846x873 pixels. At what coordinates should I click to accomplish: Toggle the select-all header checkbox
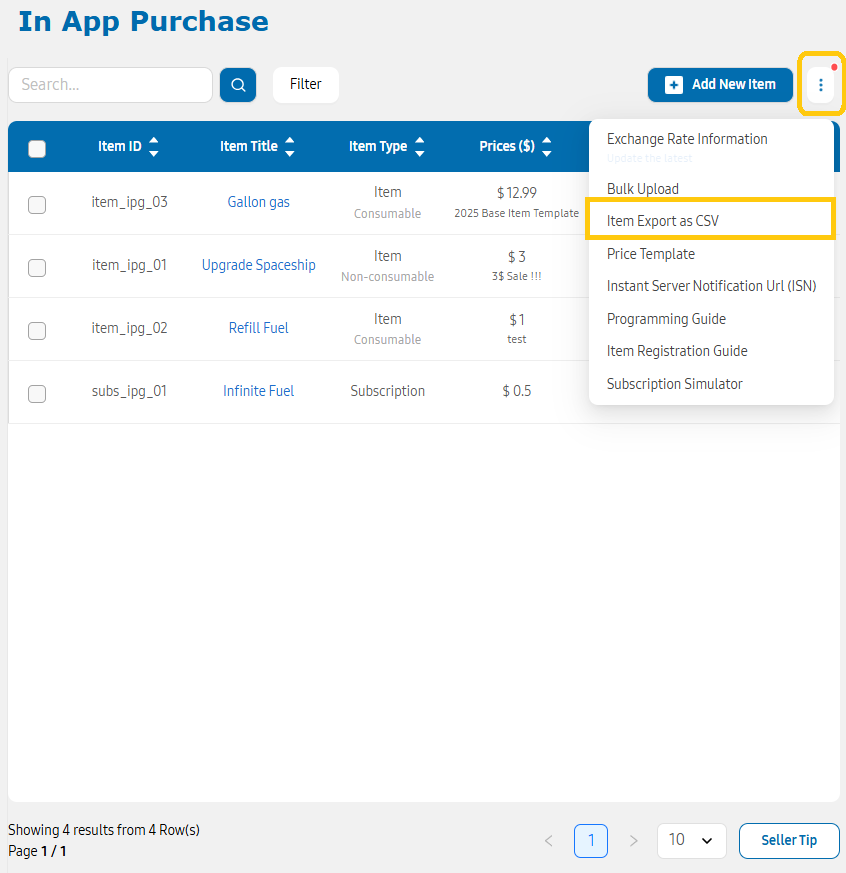[x=37, y=149]
